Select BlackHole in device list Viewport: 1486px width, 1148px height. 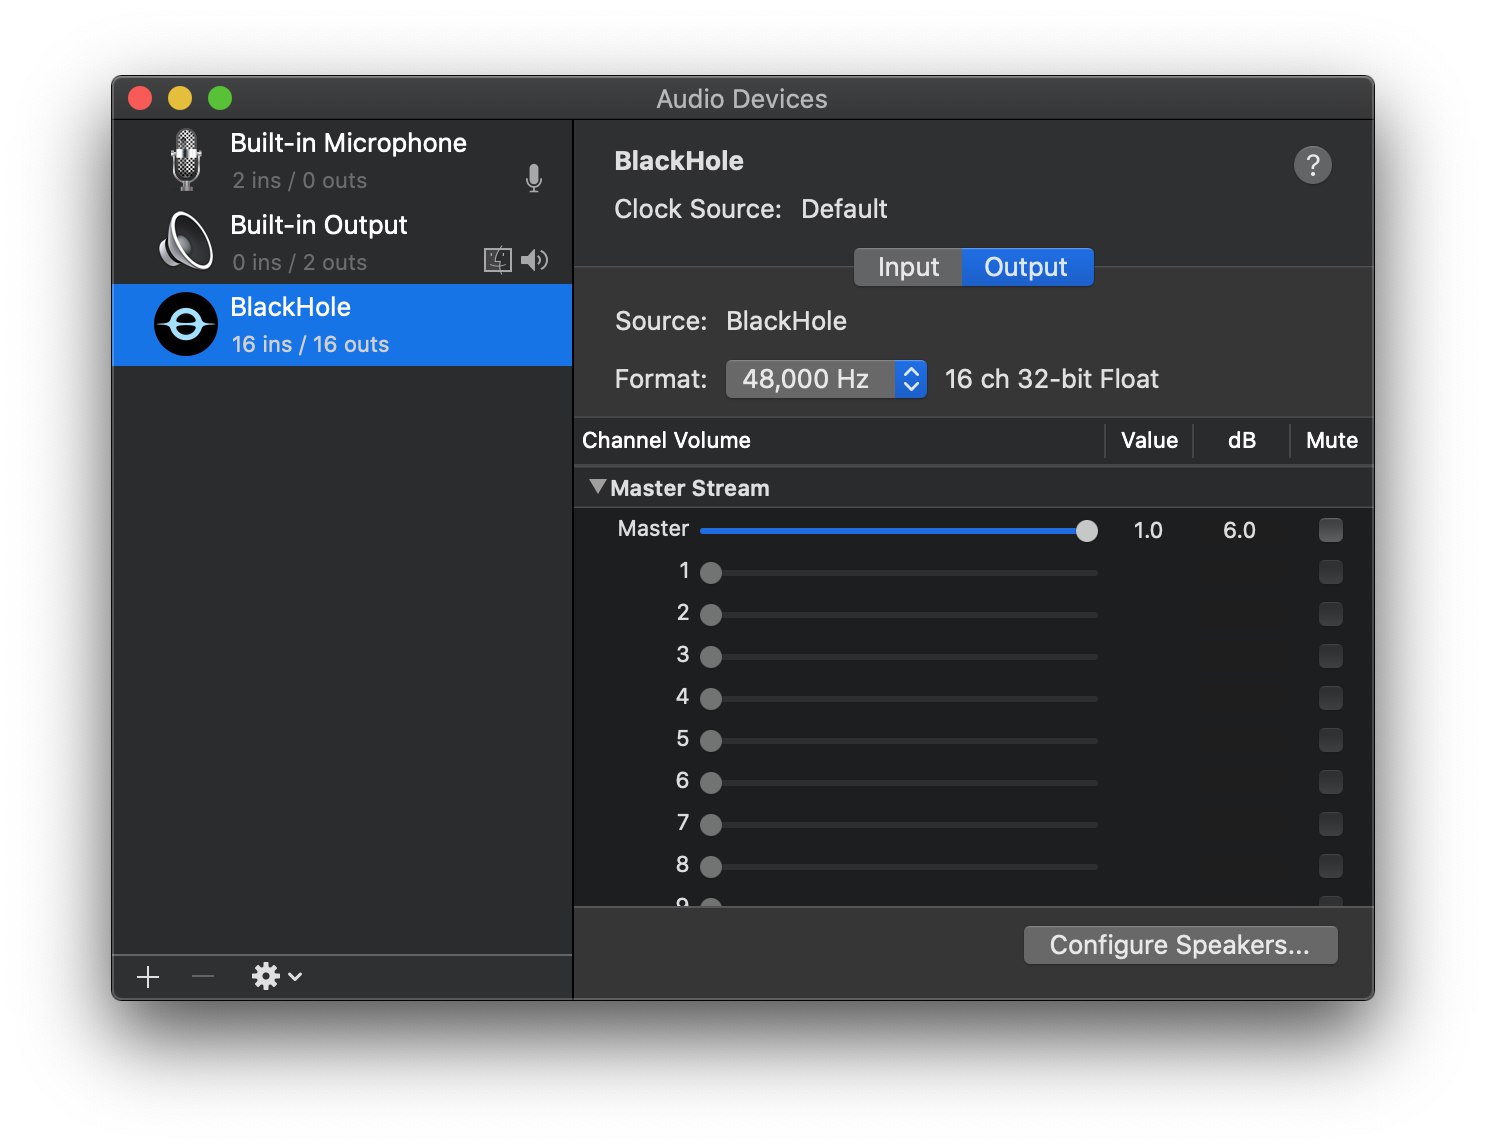pos(343,325)
